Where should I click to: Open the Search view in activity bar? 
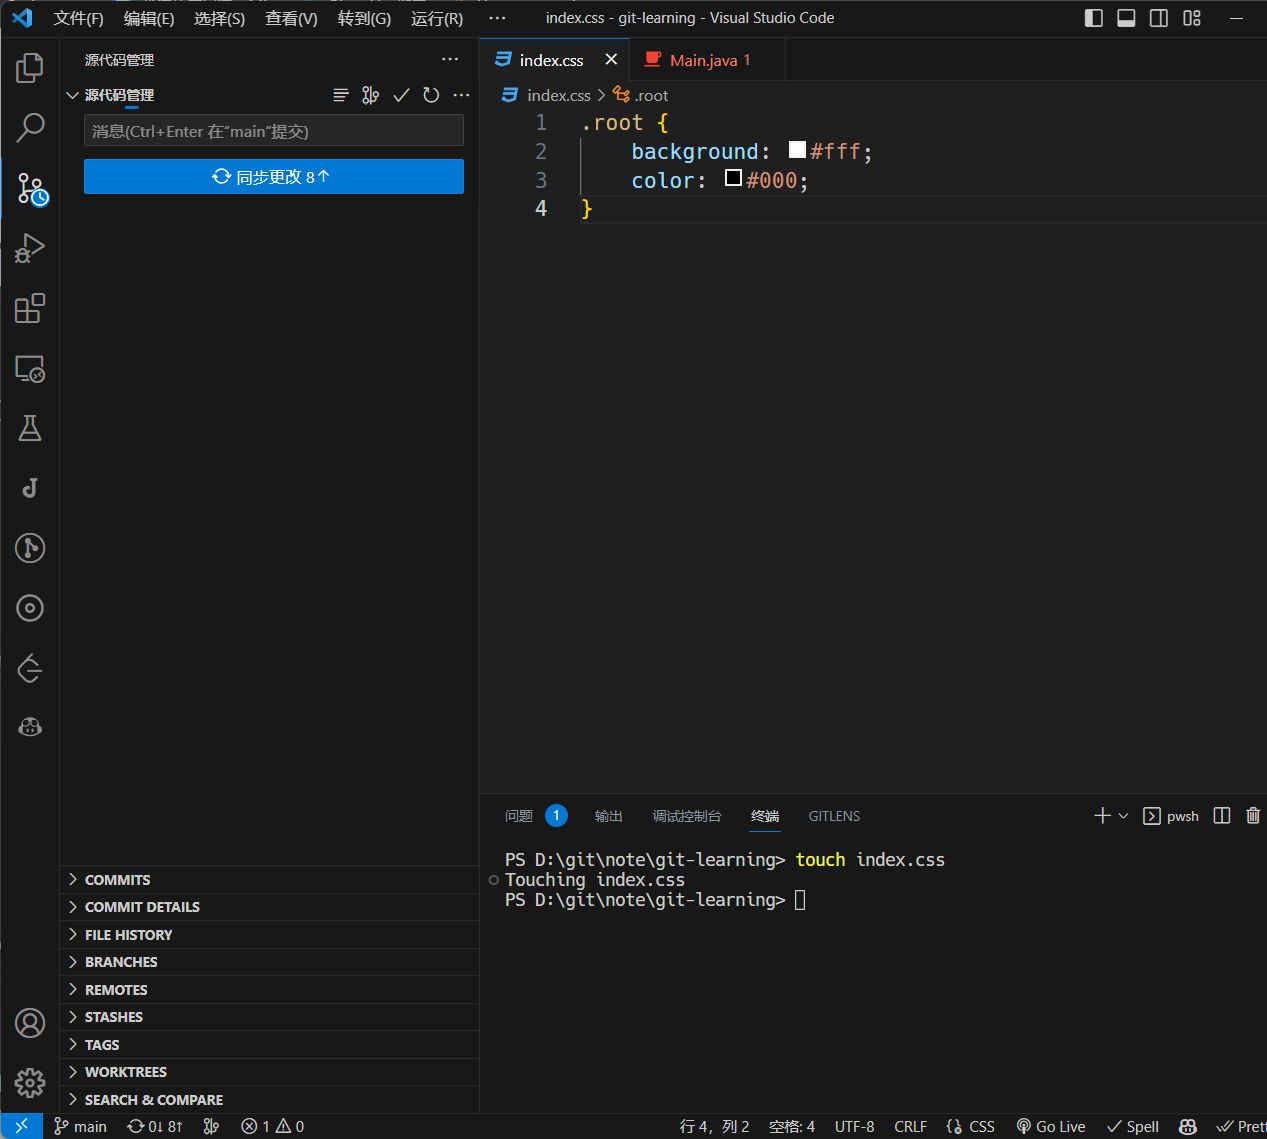pyautogui.click(x=30, y=127)
